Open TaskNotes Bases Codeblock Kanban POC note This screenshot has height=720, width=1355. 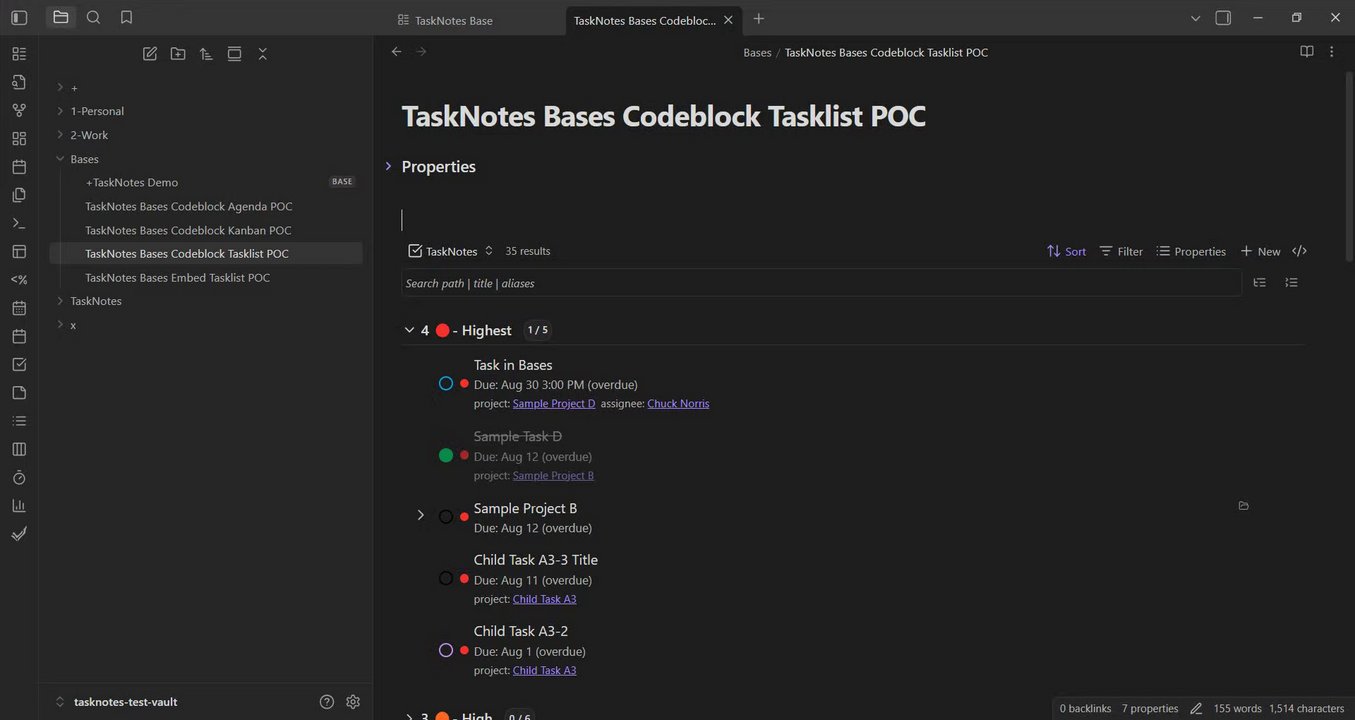click(x=188, y=230)
